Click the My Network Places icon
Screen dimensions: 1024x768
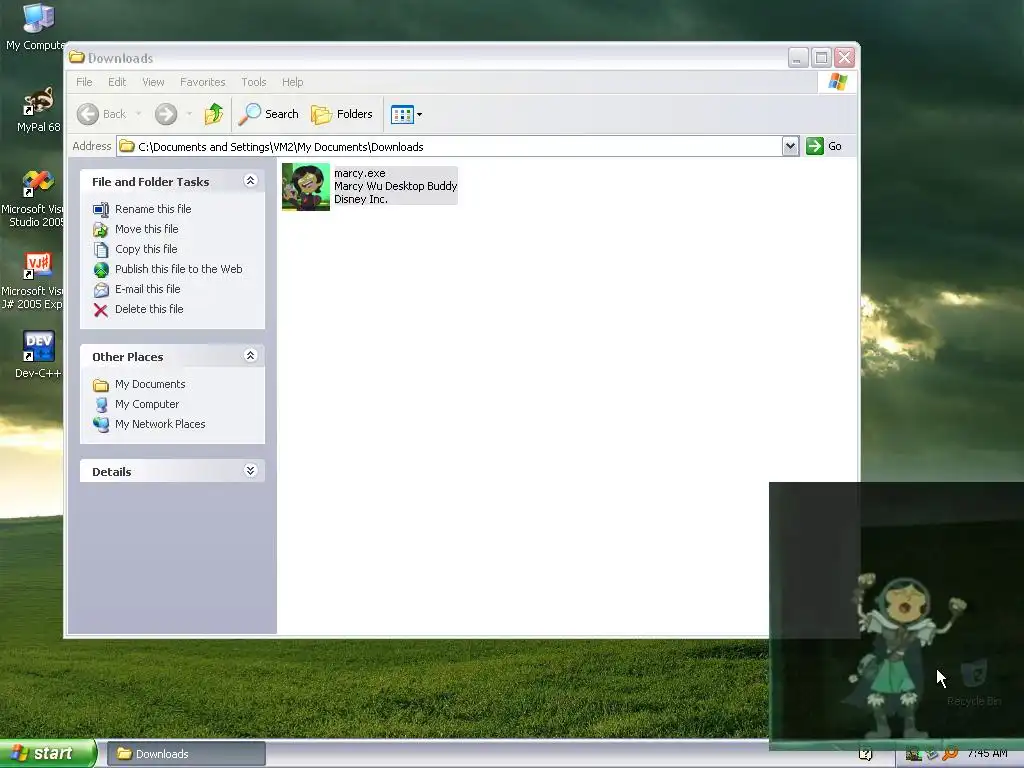coord(101,425)
